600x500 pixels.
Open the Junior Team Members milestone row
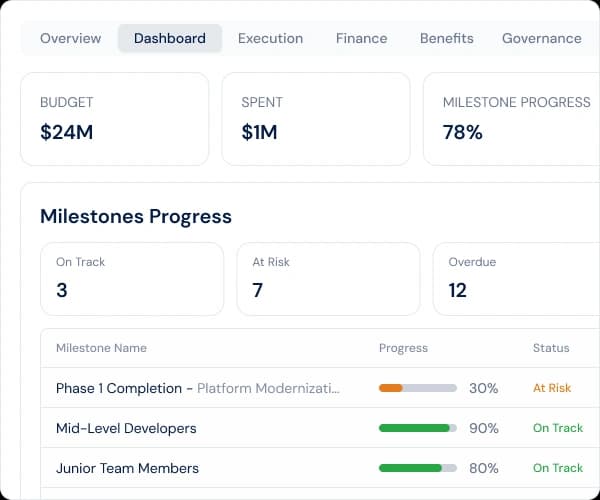pos(320,468)
